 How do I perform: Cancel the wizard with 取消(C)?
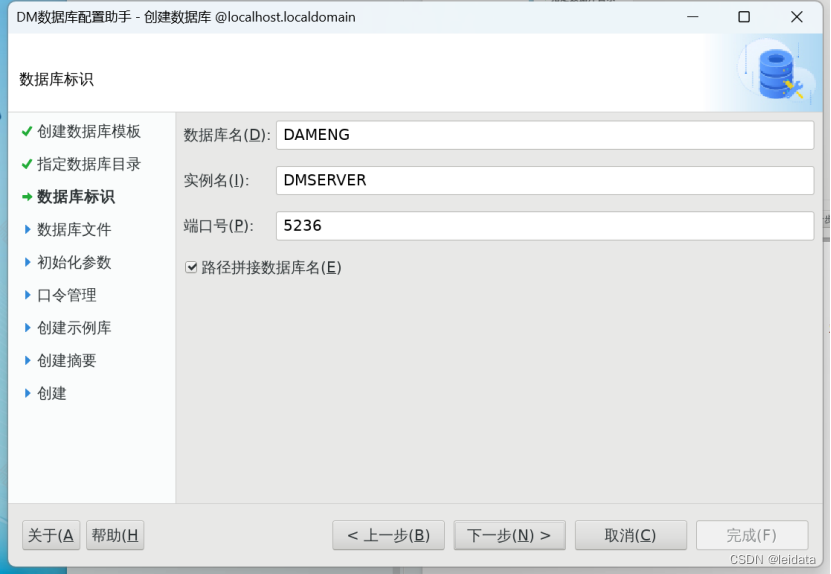click(631, 535)
